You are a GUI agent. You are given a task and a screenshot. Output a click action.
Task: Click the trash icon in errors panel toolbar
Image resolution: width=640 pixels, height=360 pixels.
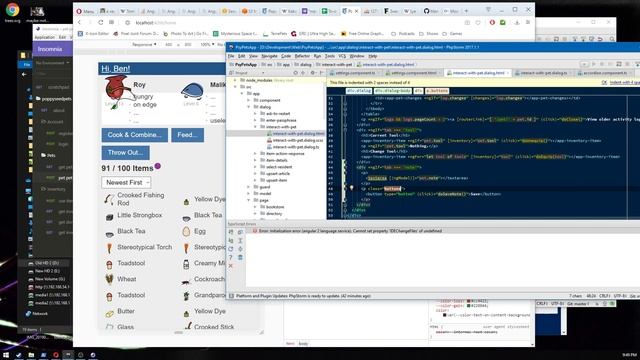(240, 258)
